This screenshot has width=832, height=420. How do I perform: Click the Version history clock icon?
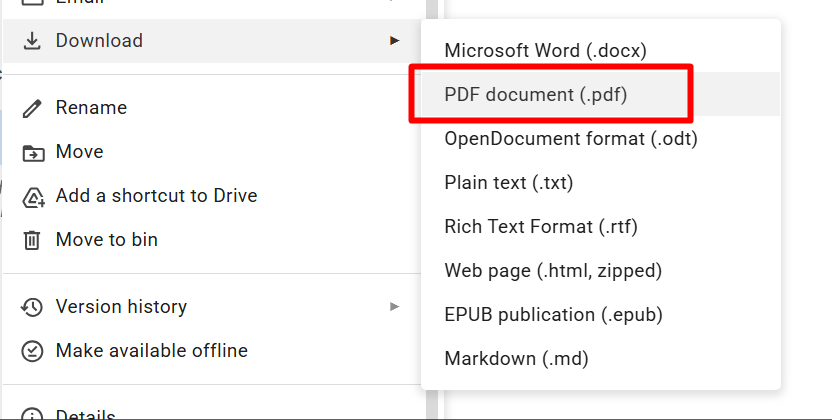[32, 307]
